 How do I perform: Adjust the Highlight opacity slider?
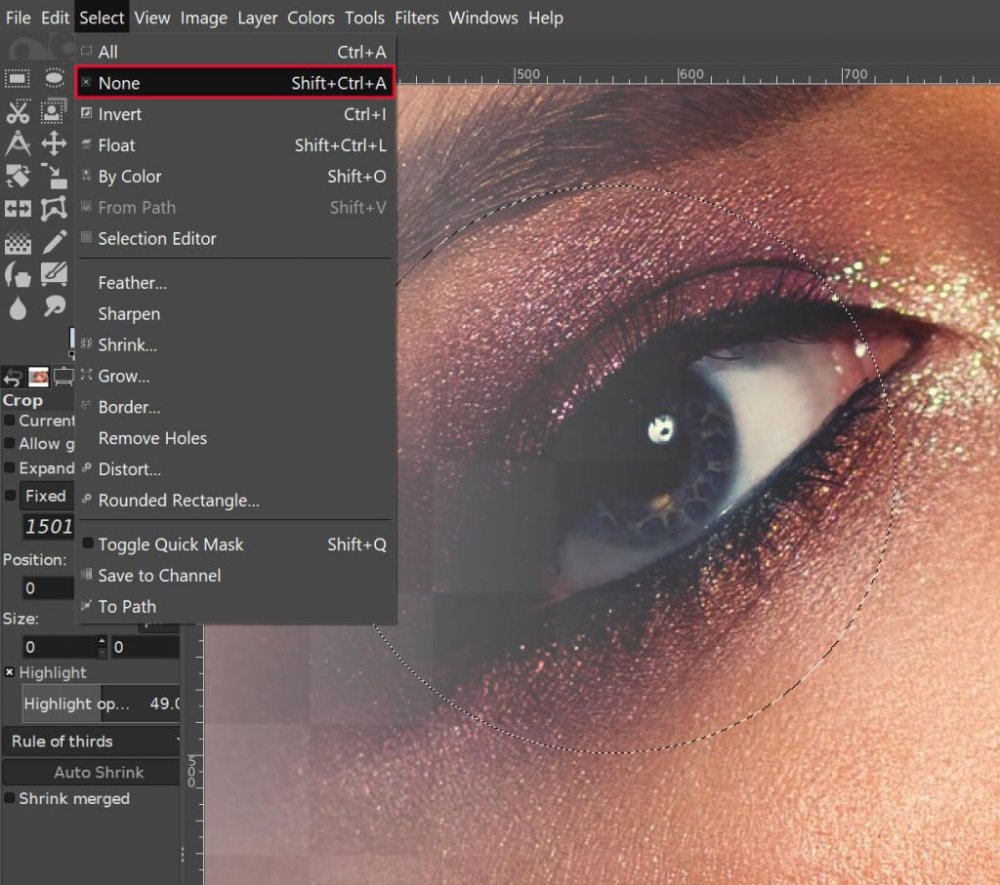tap(100, 704)
